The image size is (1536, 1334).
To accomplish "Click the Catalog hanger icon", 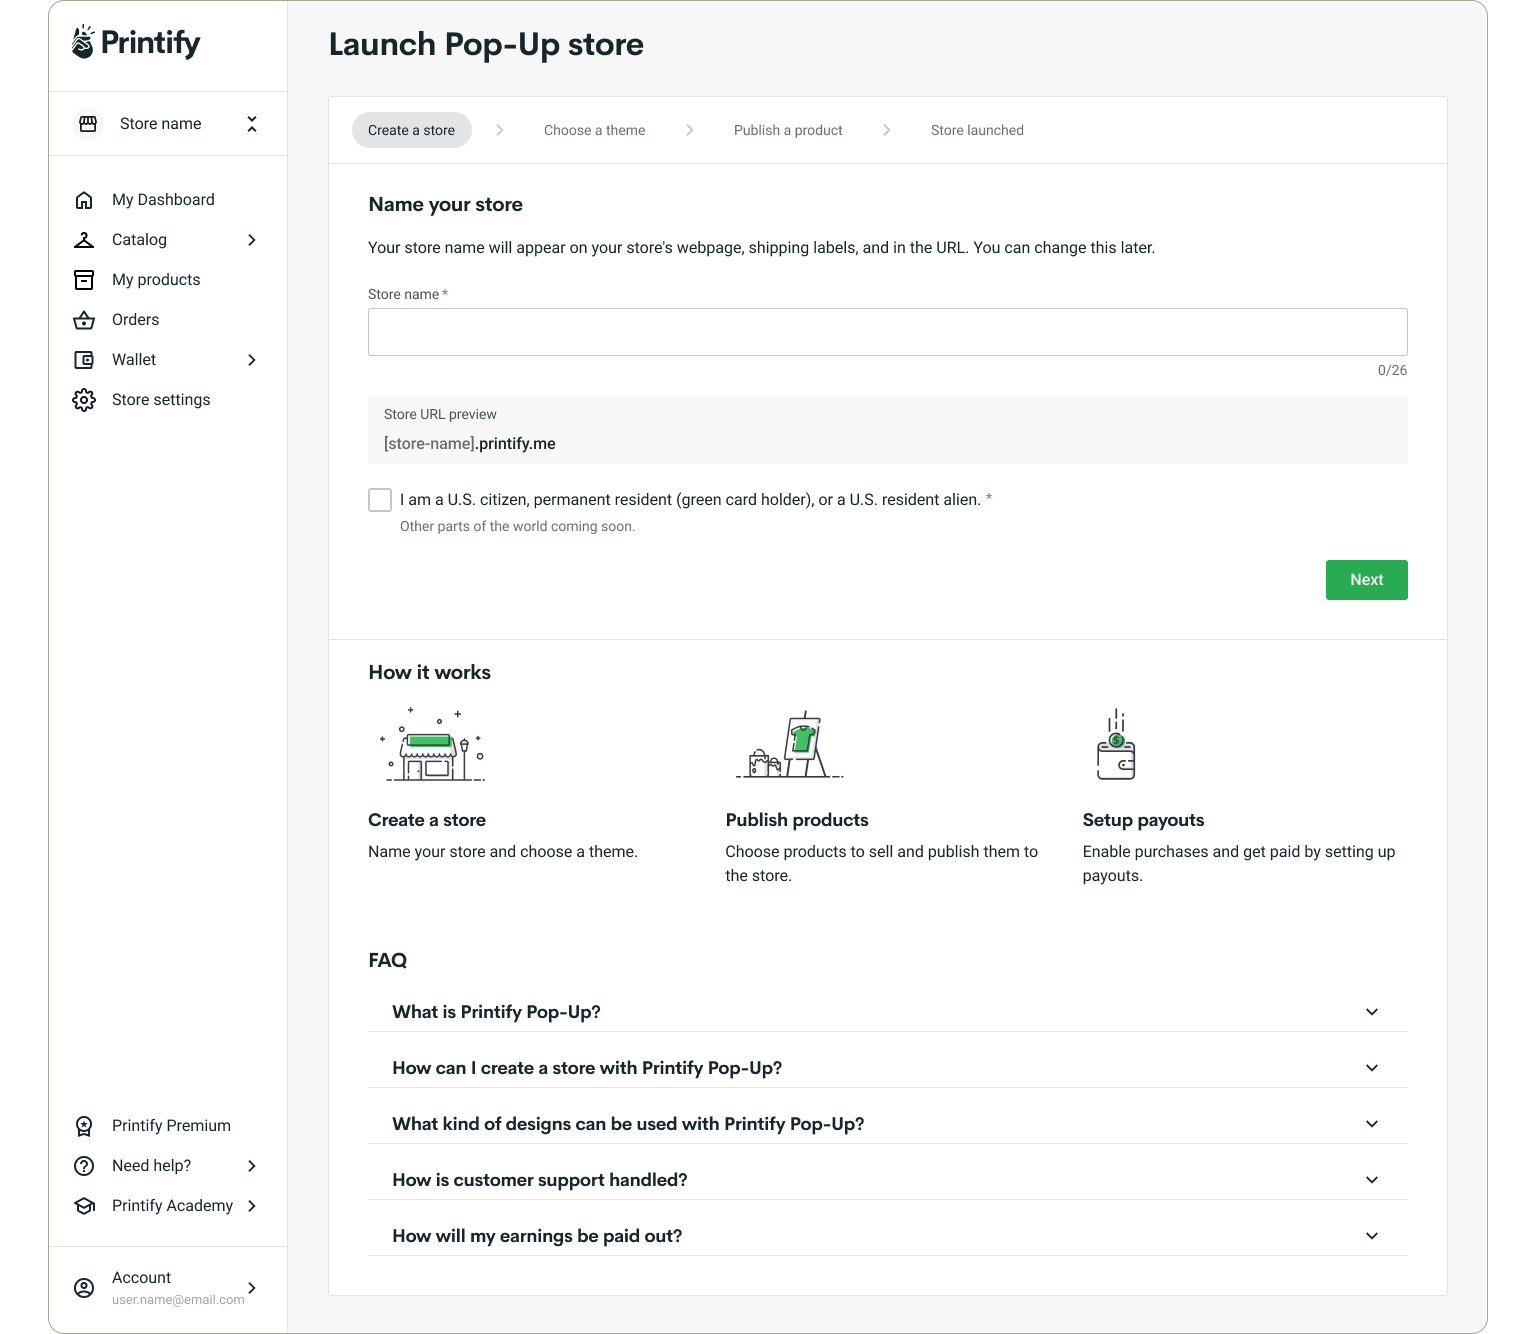I will (84, 240).
